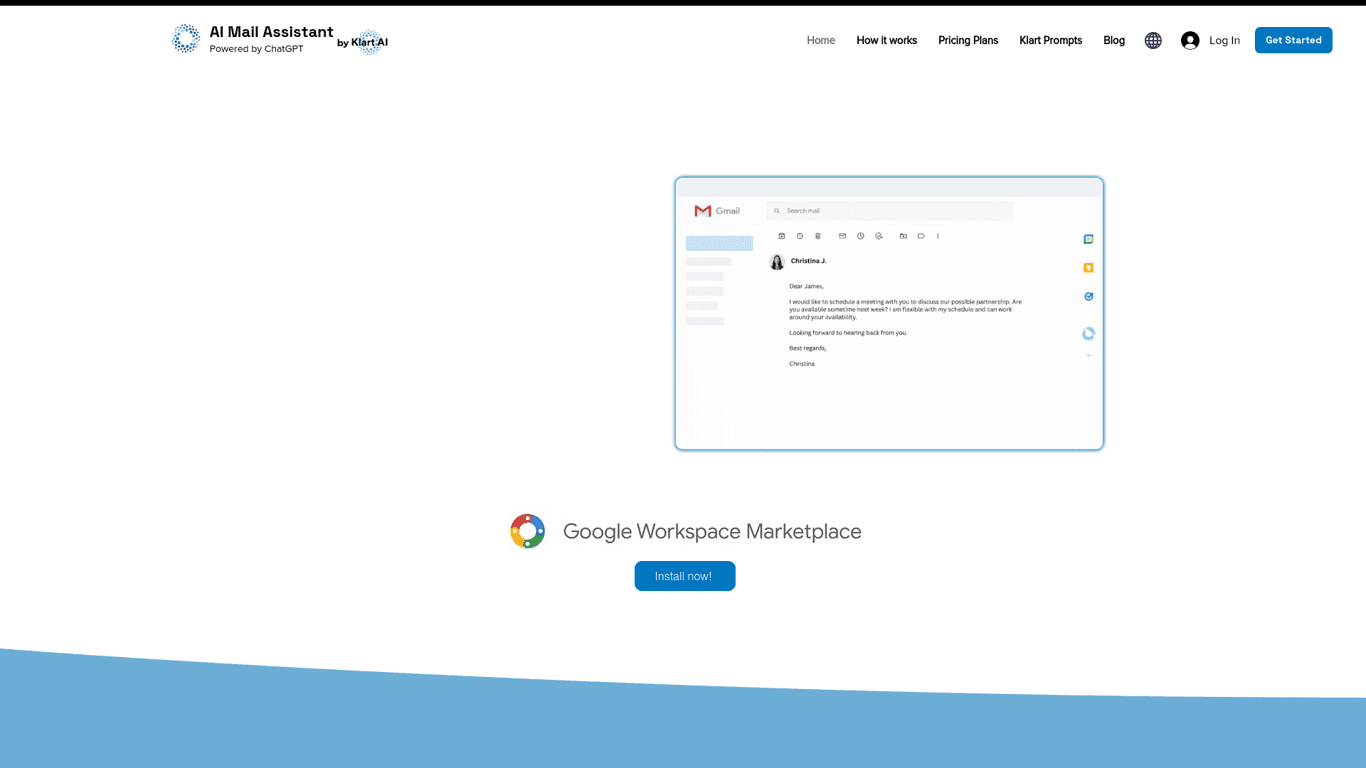Click the Labels tag icon
The image size is (1366, 768).
click(x=921, y=236)
